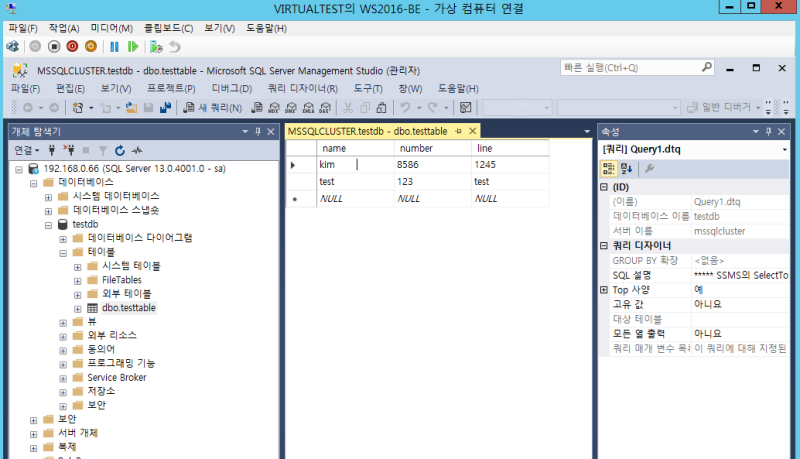800x459 pixels.
Task: Select the FileTables folder in tree
Action: click(121, 280)
